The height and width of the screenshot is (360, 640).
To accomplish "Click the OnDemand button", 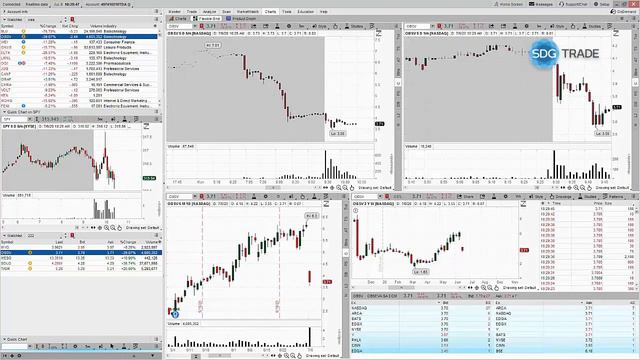I will click(623, 11).
